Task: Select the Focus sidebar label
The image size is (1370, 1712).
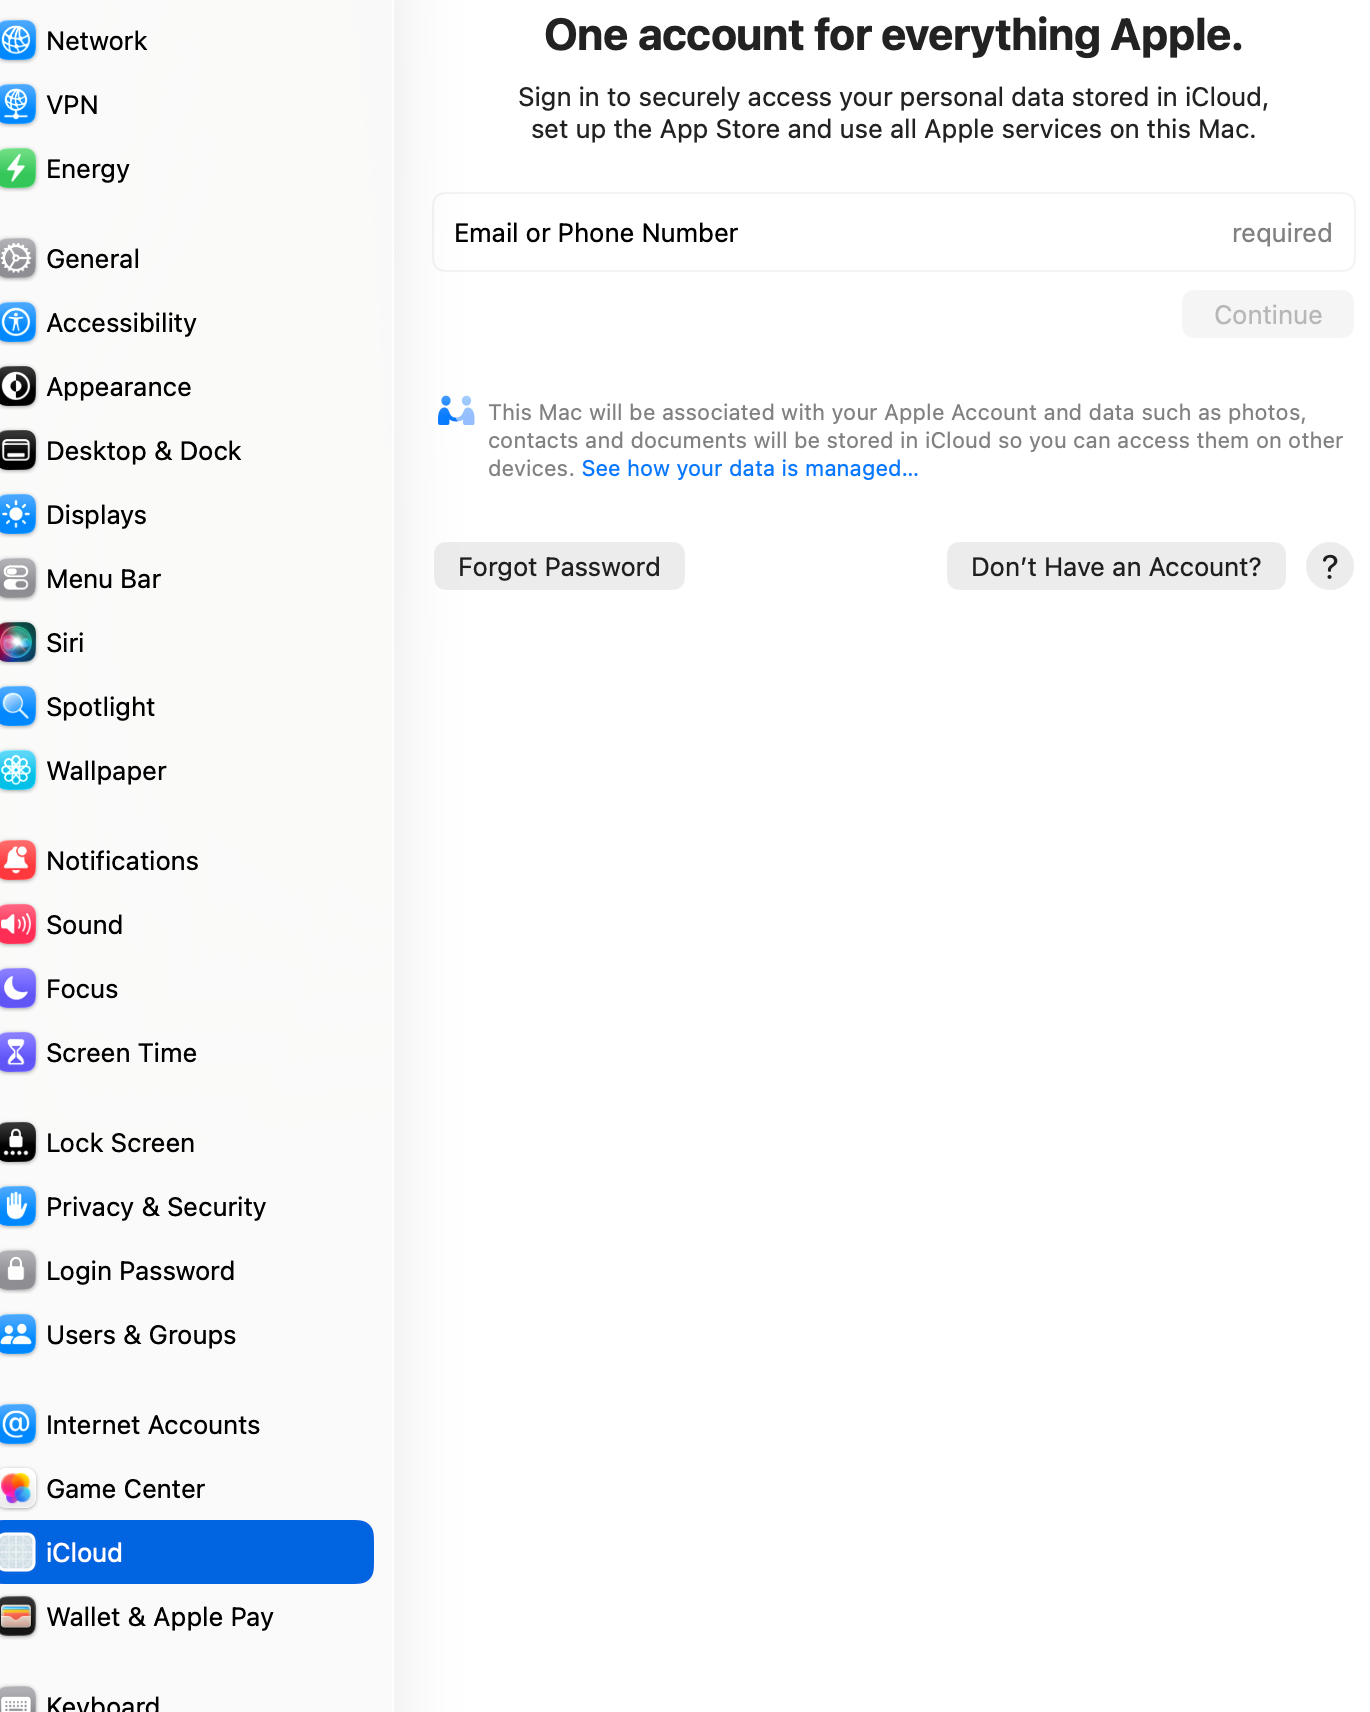Action: 82,988
